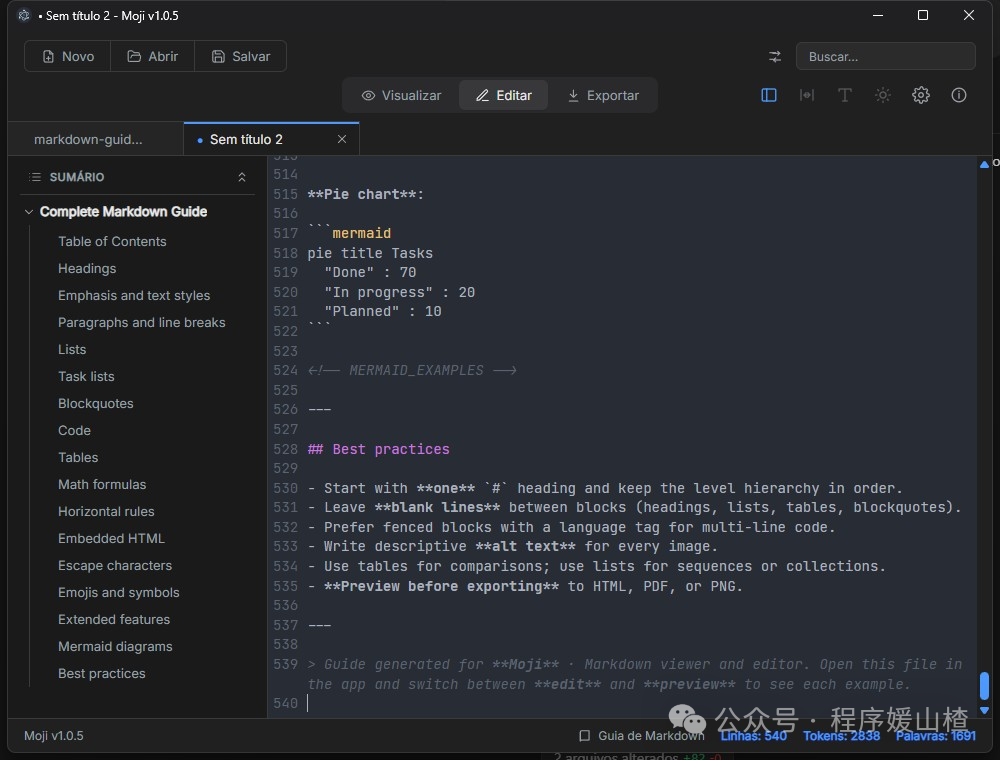Image resolution: width=1000 pixels, height=760 pixels.
Task: Collapse the Complete Markdown Guide tree node
Action: (29, 212)
